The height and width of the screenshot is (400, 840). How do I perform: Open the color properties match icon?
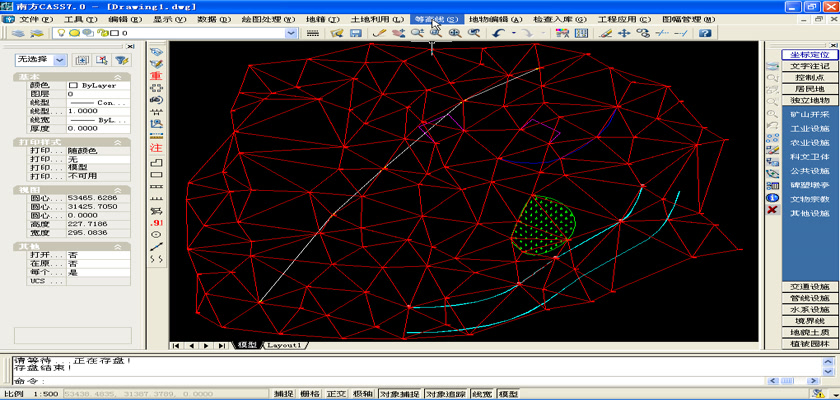tap(562, 33)
